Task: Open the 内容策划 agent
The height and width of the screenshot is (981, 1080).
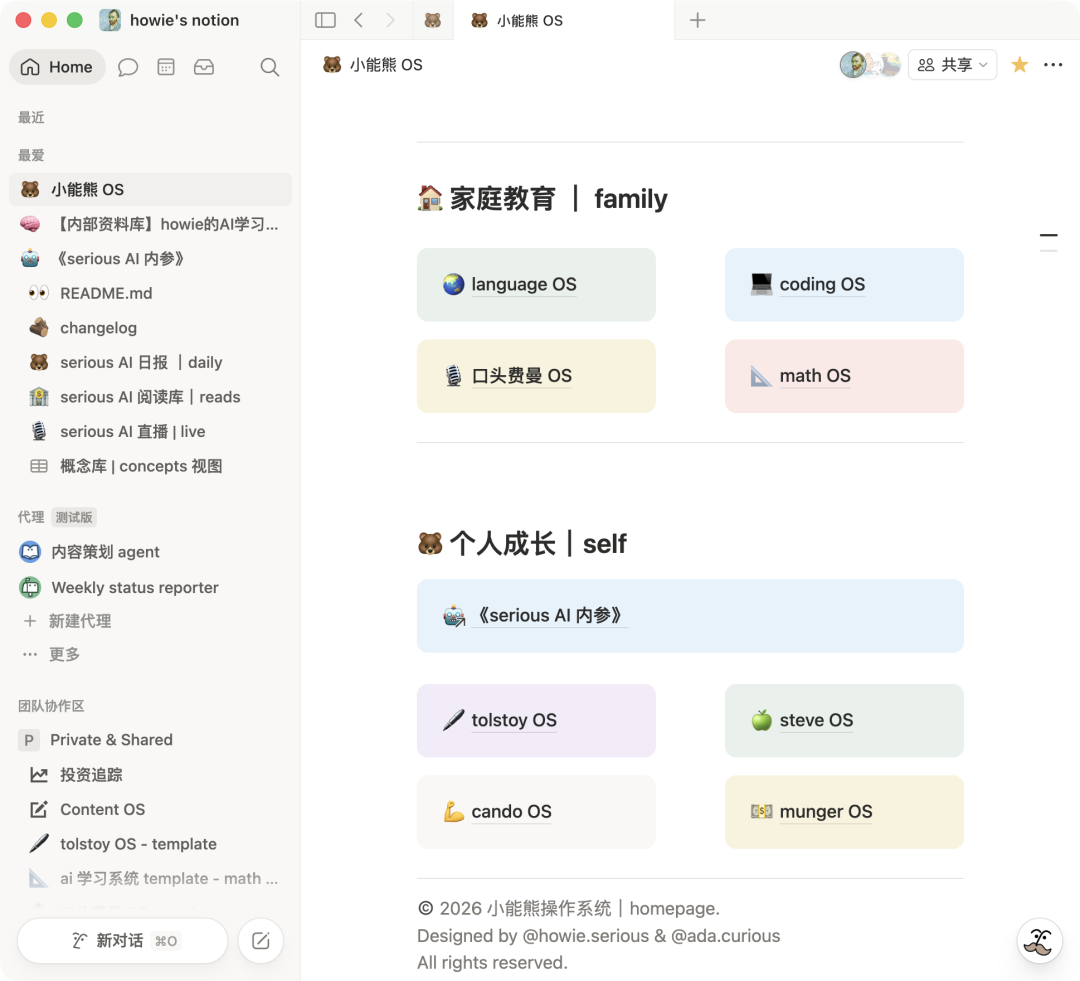Action: click(x=150, y=552)
